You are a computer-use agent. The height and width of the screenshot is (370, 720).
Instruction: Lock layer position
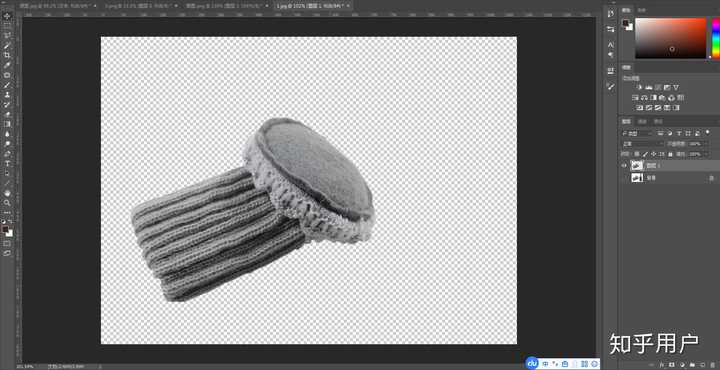(x=653, y=154)
